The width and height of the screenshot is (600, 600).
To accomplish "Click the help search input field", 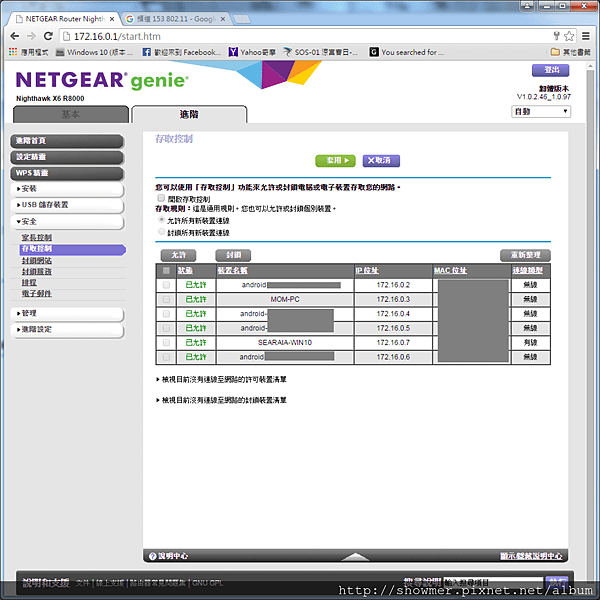I will click(494, 582).
